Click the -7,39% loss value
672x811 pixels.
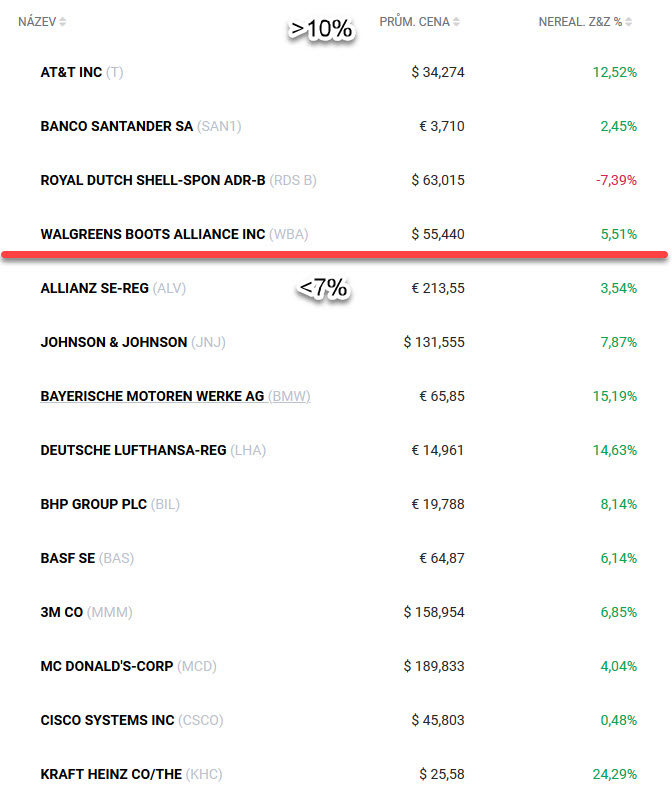(x=616, y=180)
